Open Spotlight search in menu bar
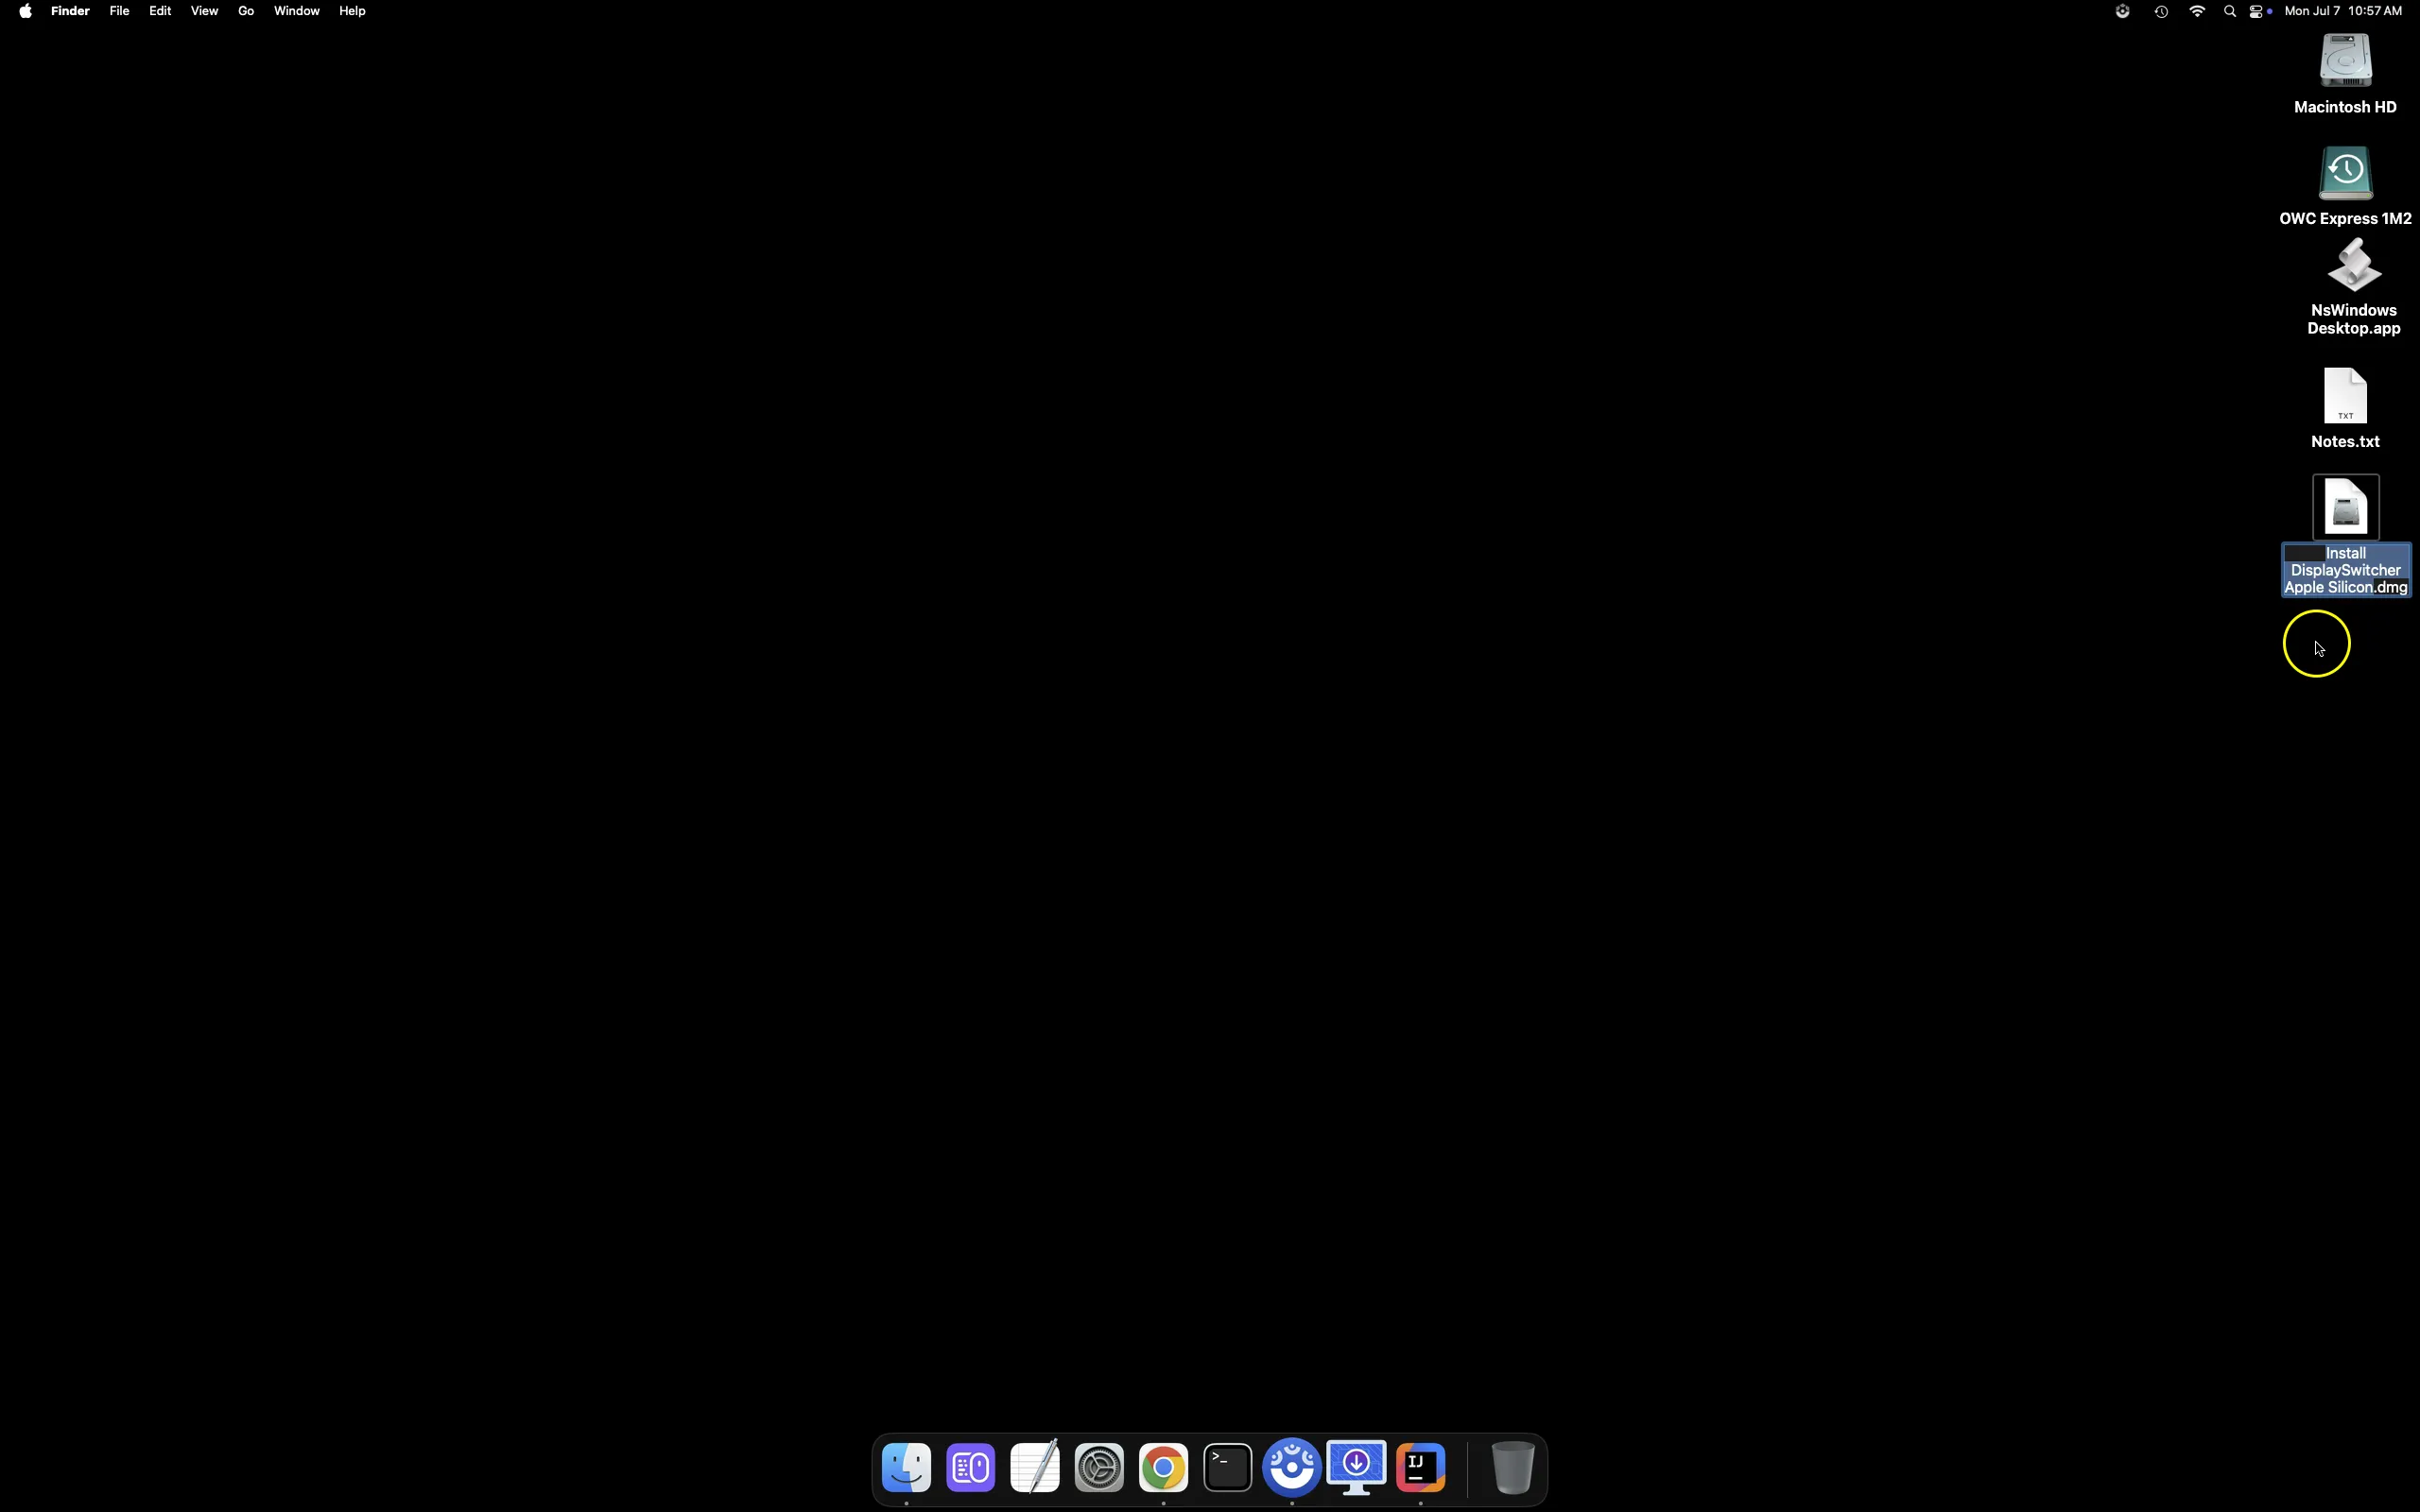The height and width of the screenshot is (1512, 2420). click(2231, 11)
